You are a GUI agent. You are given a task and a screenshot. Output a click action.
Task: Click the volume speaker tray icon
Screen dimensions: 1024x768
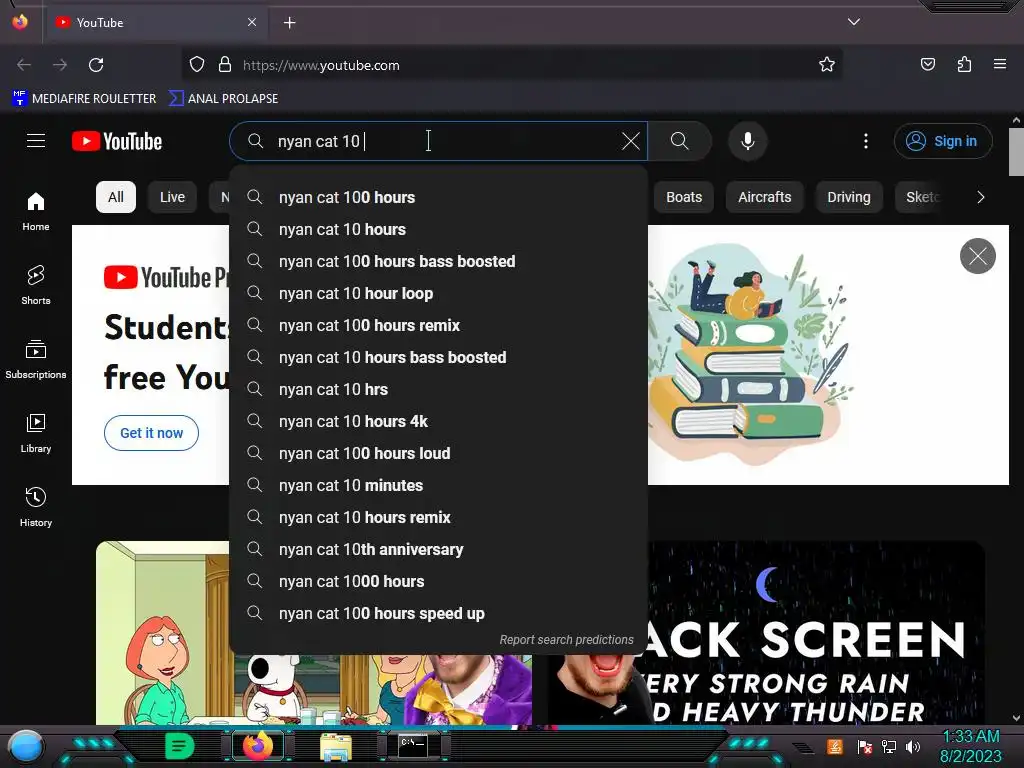pyautogui.click(x=913, y=746)
